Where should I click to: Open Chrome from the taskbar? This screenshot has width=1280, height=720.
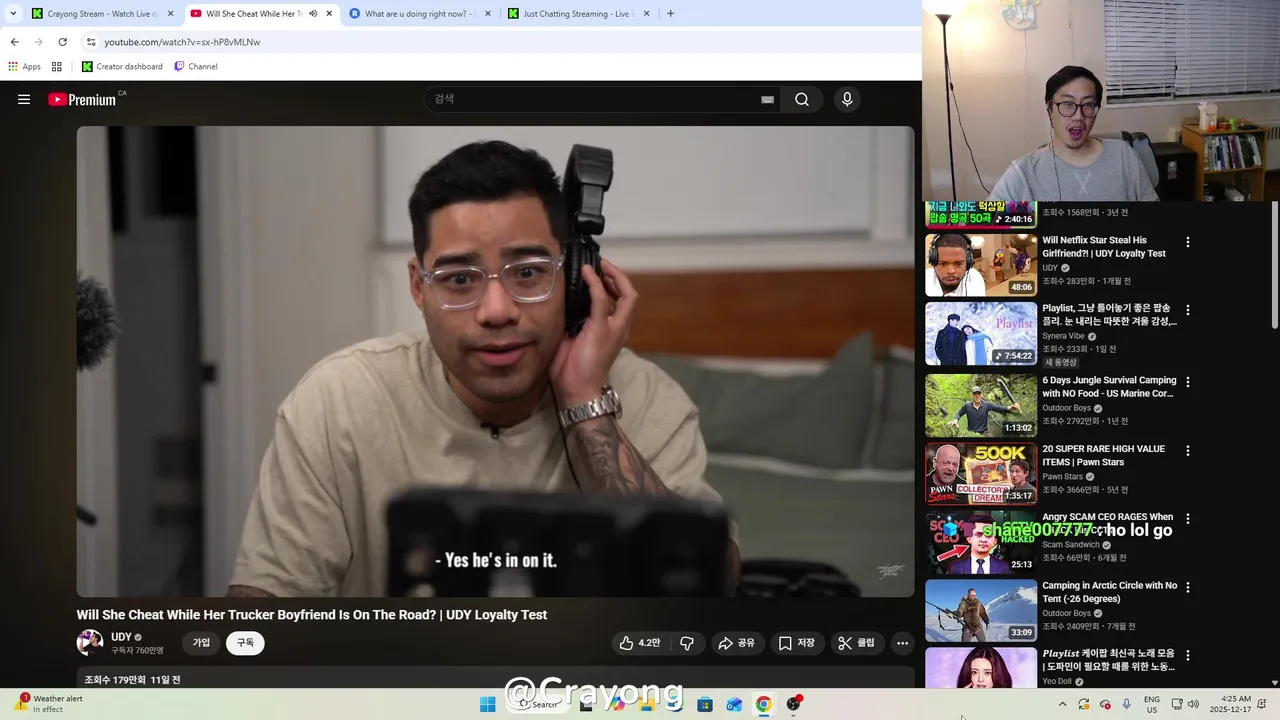click(763, 704)
